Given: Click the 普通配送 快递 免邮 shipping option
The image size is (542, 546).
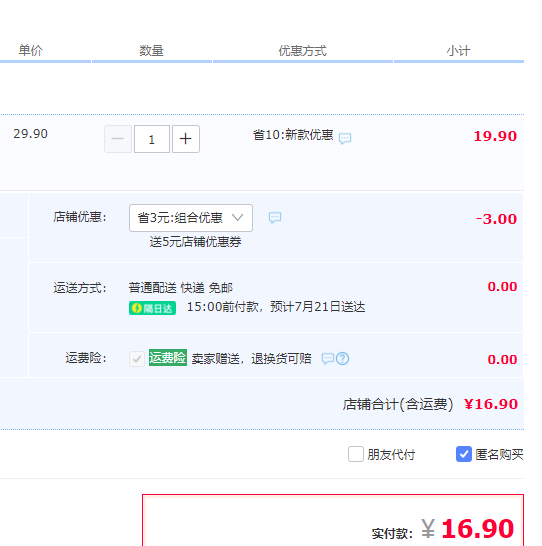Looking at the screenshot, I should 181,288.
